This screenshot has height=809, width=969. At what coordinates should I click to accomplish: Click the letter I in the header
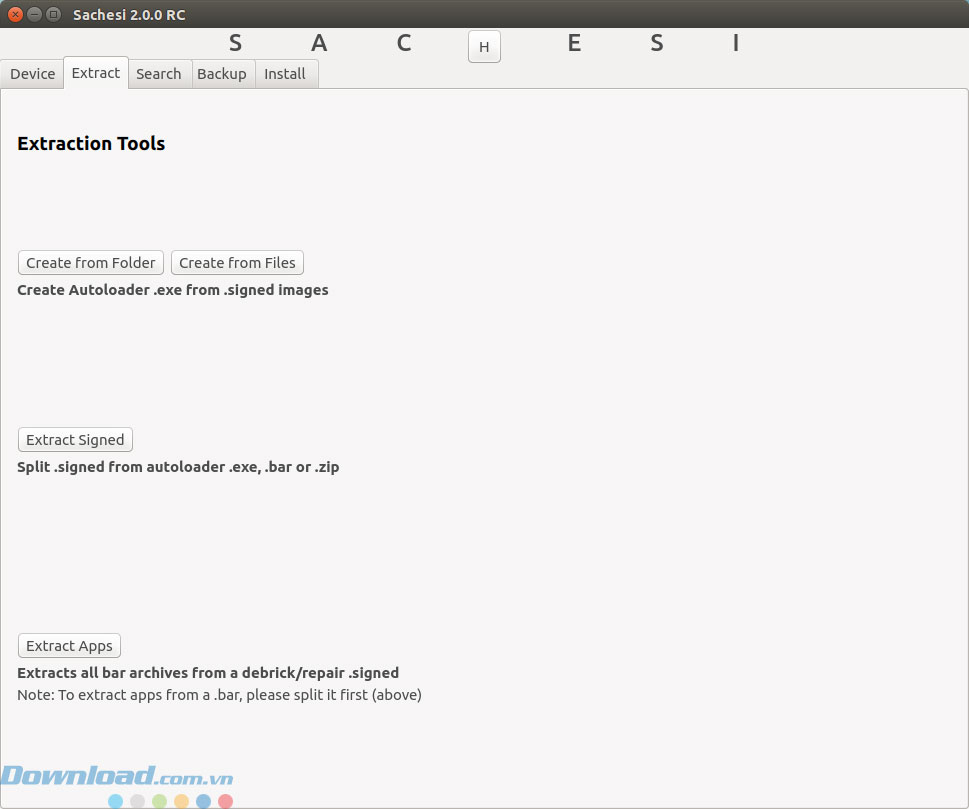click(735, 43)
